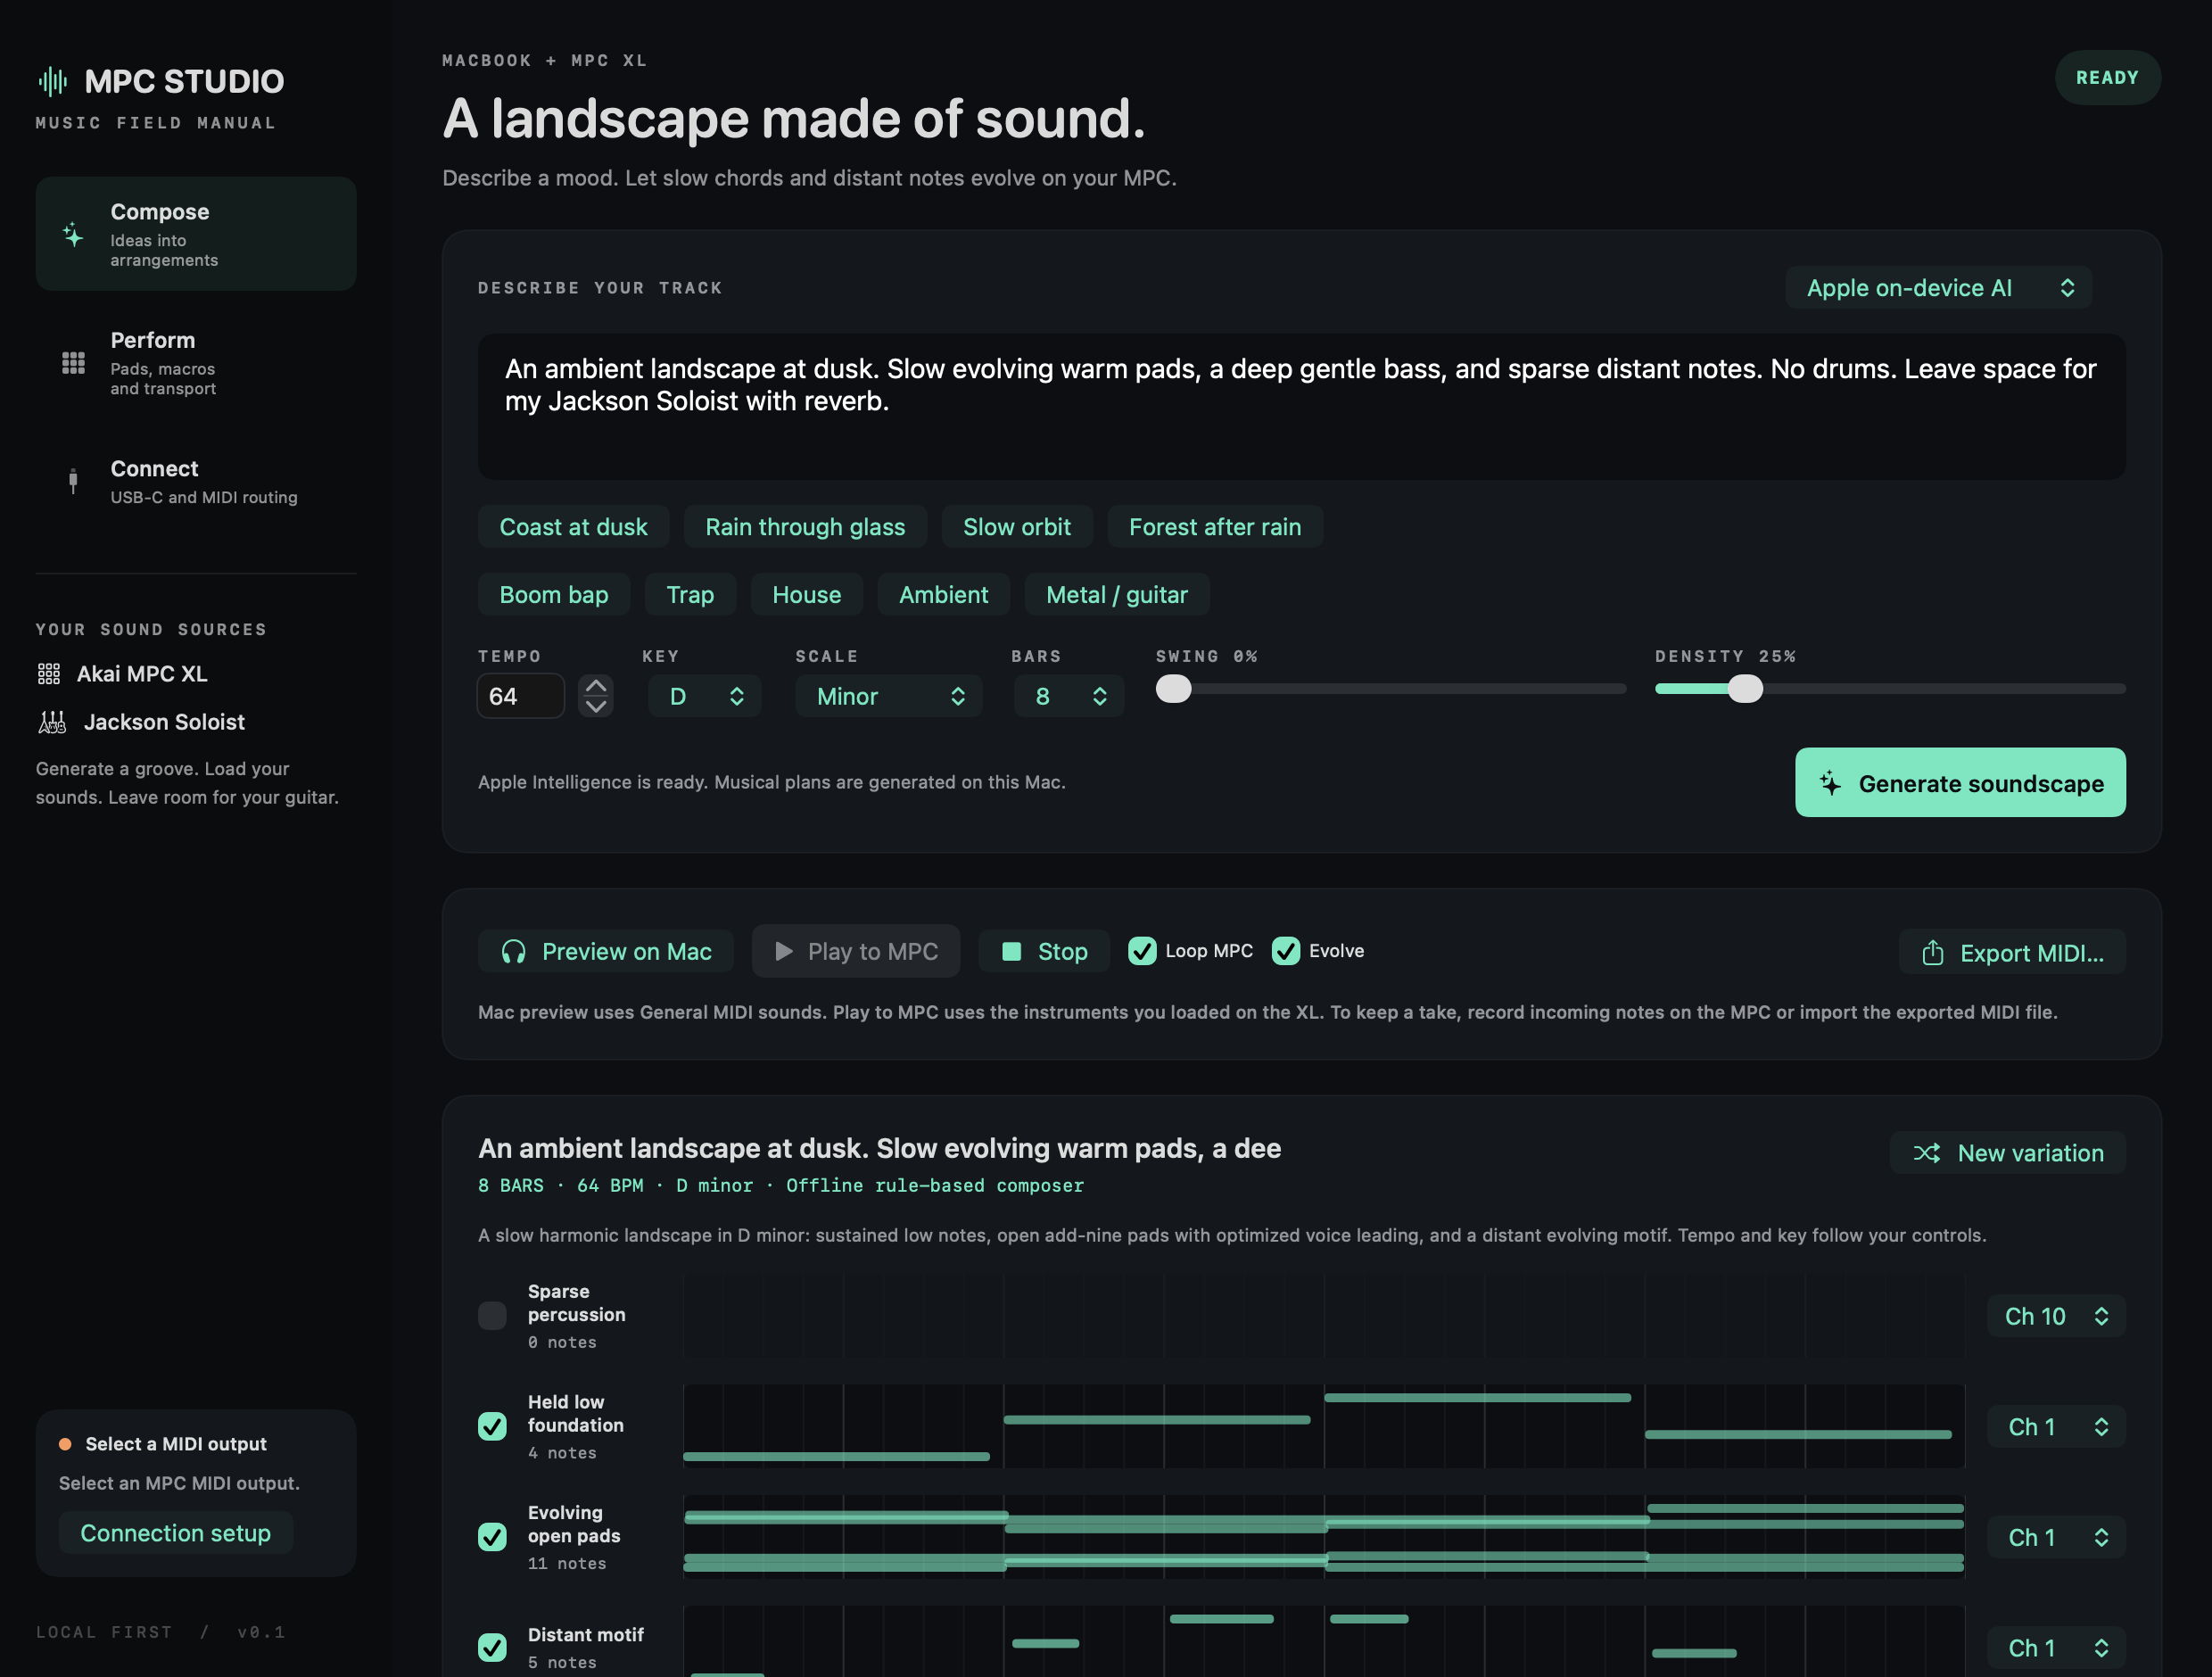Open the Apple on-device AI model dropdown

pos(1939,288)
